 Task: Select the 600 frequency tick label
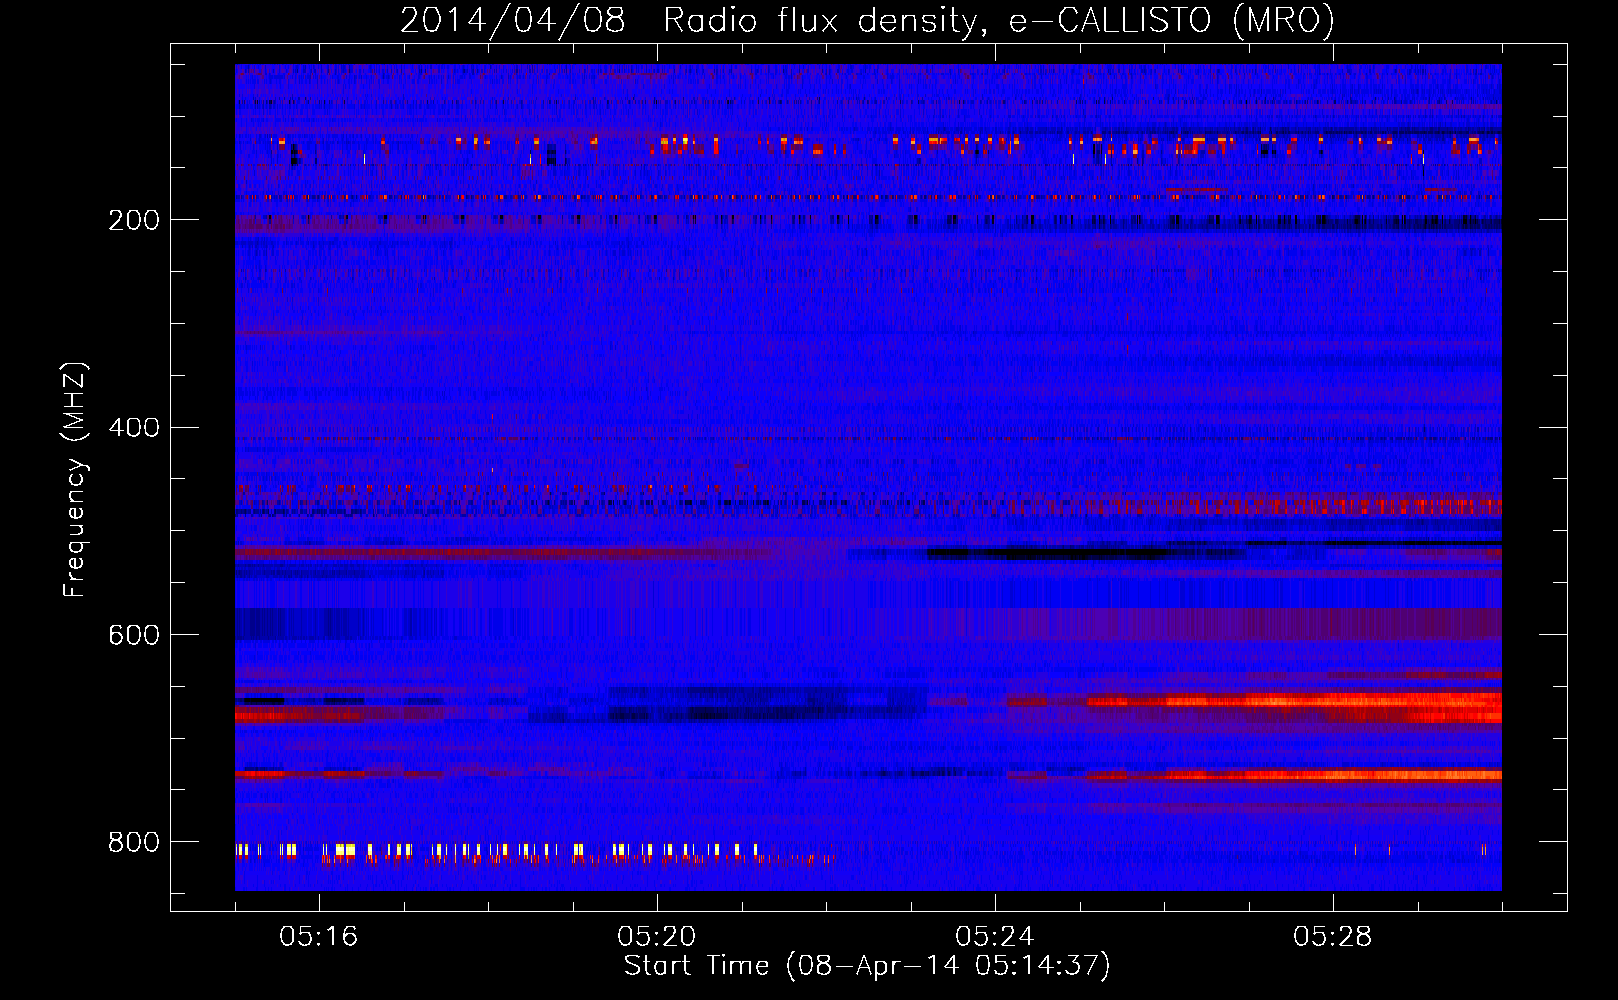click(134, 636)
